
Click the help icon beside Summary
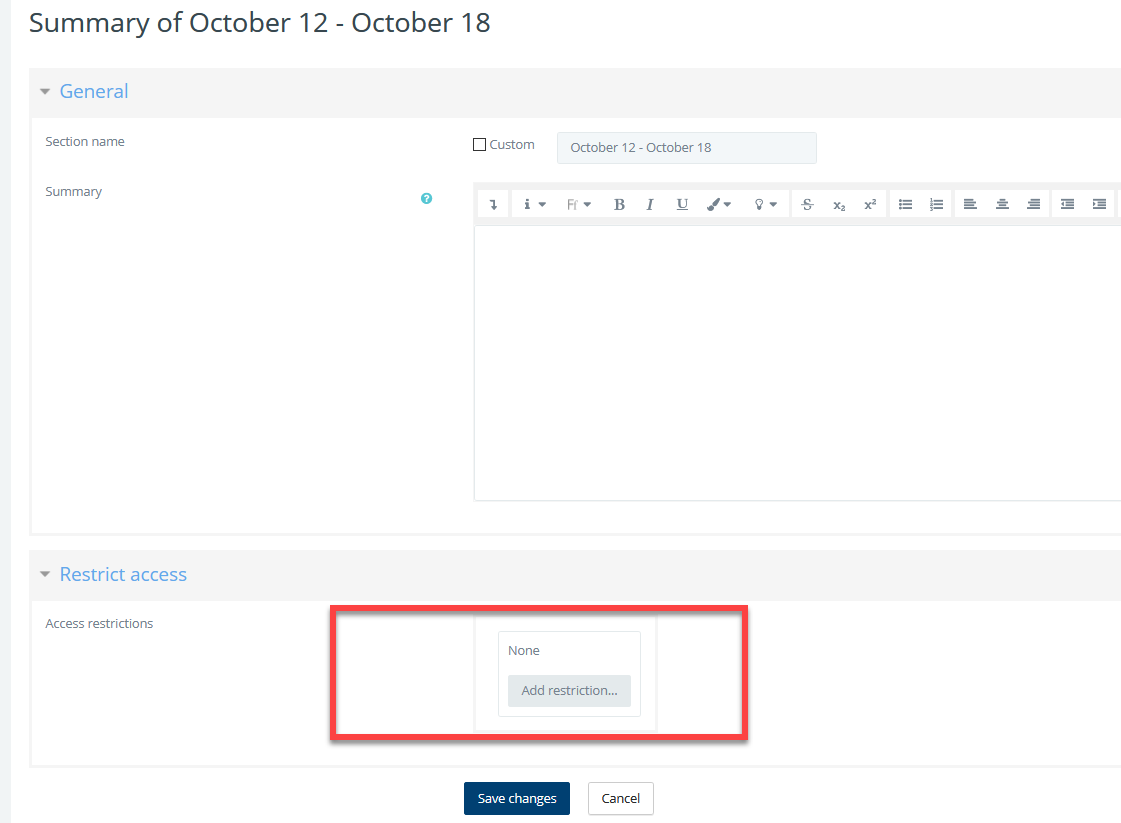point(427,198)
